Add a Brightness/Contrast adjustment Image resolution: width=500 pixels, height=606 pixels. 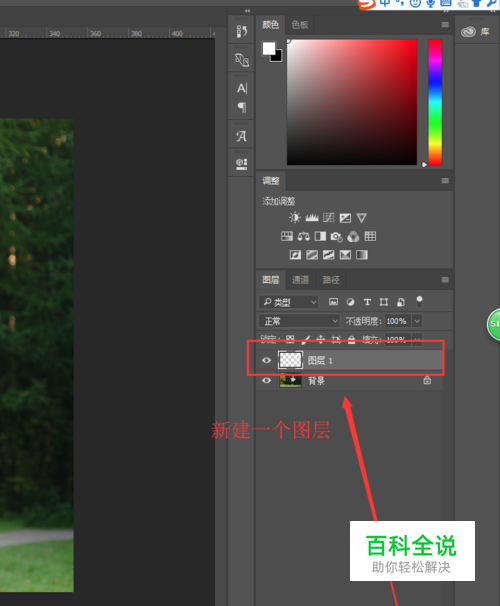[x=294, y=218]
